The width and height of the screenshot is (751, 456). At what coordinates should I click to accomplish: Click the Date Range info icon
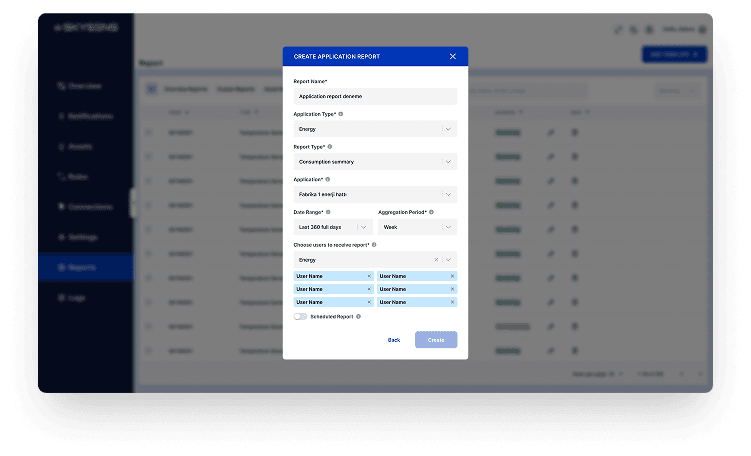[328, 212]
